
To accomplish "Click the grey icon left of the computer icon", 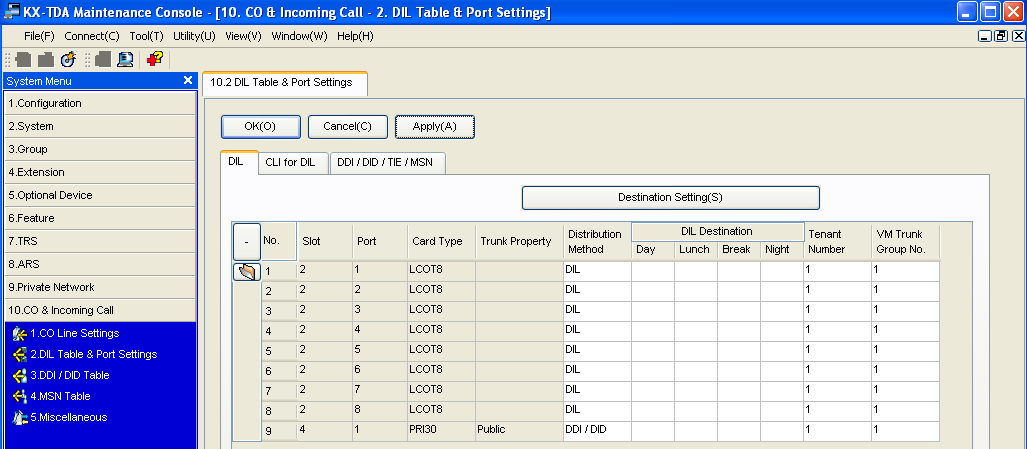I will click(103, 60).
